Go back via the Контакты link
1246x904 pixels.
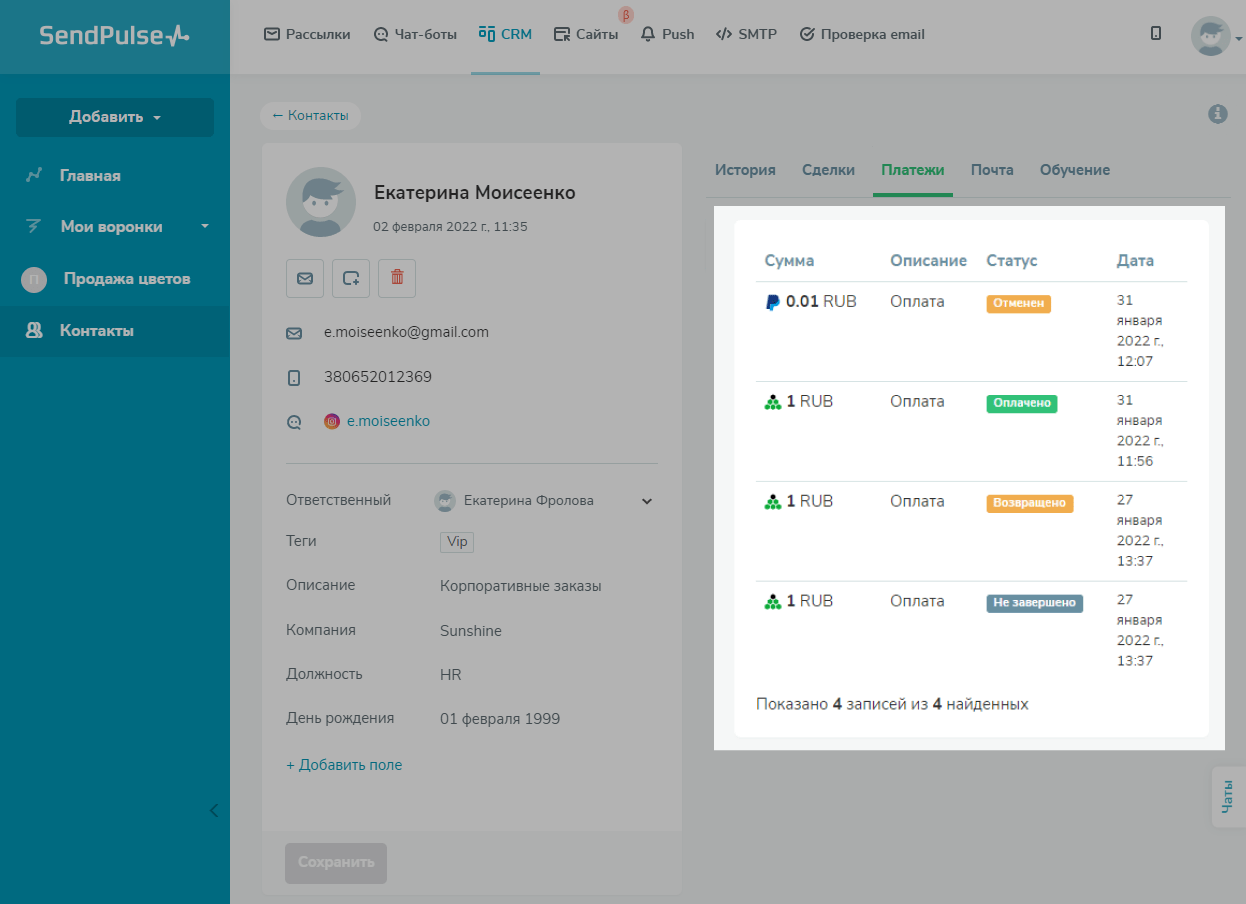coord(310,116)
